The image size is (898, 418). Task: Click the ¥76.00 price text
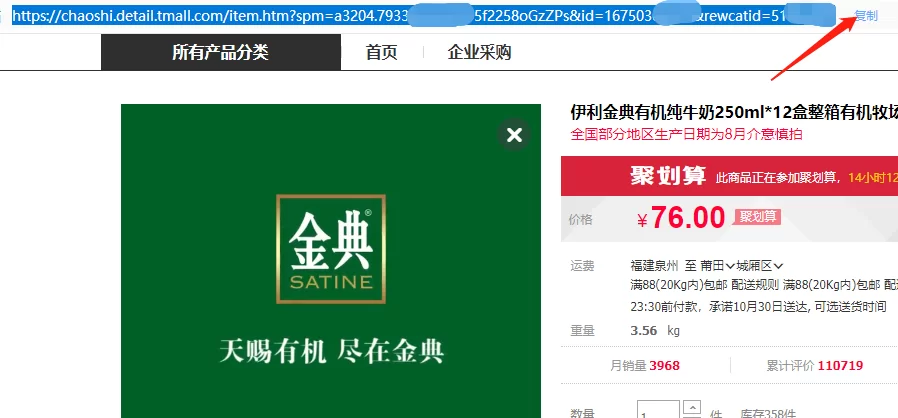click(x=680, y=218)
